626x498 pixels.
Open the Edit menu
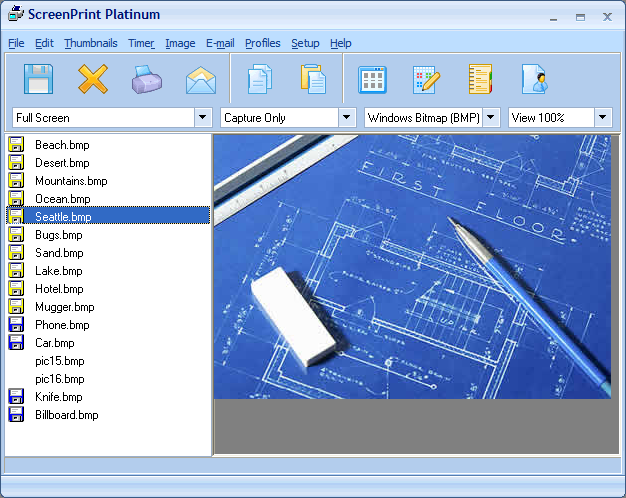point(44,43)
